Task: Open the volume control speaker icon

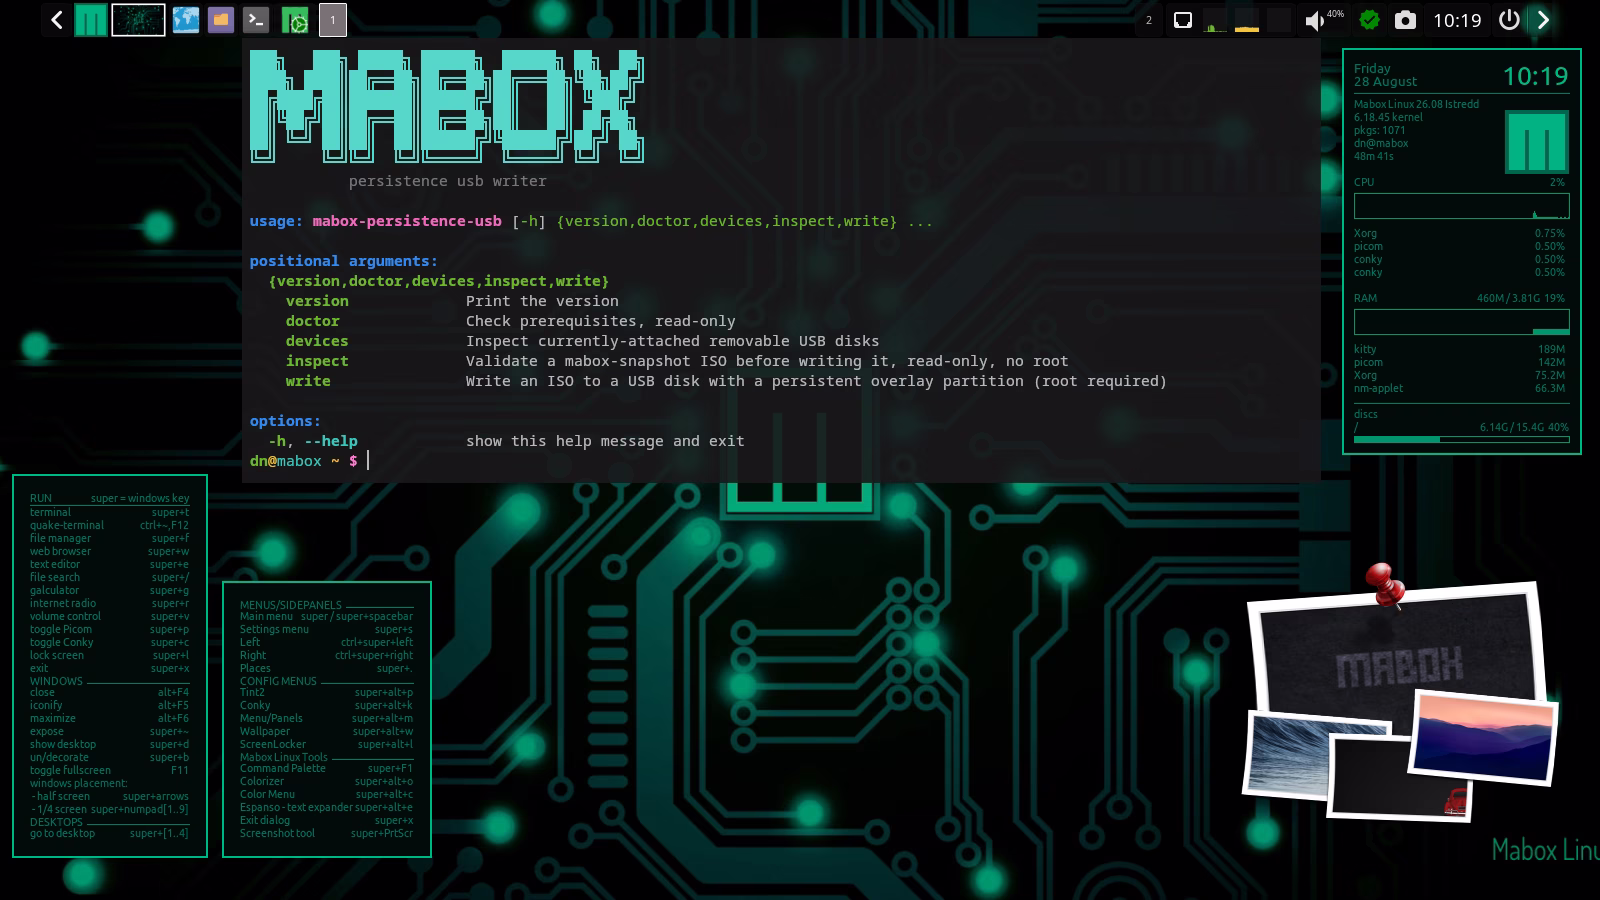Action: pyautogui.click(x=1315, y=20)
